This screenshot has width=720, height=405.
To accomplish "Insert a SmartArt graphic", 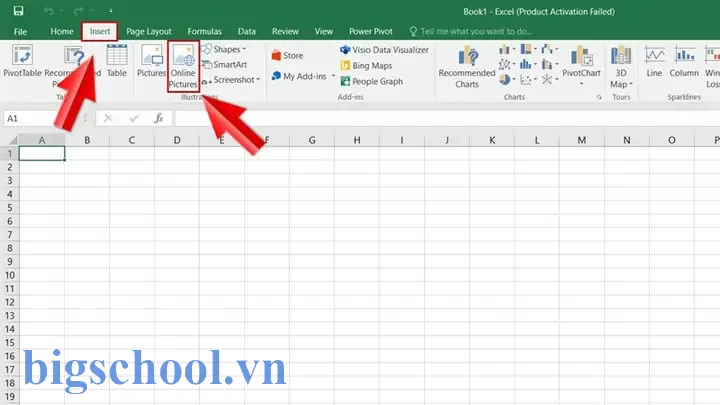I will click(224, 65).
